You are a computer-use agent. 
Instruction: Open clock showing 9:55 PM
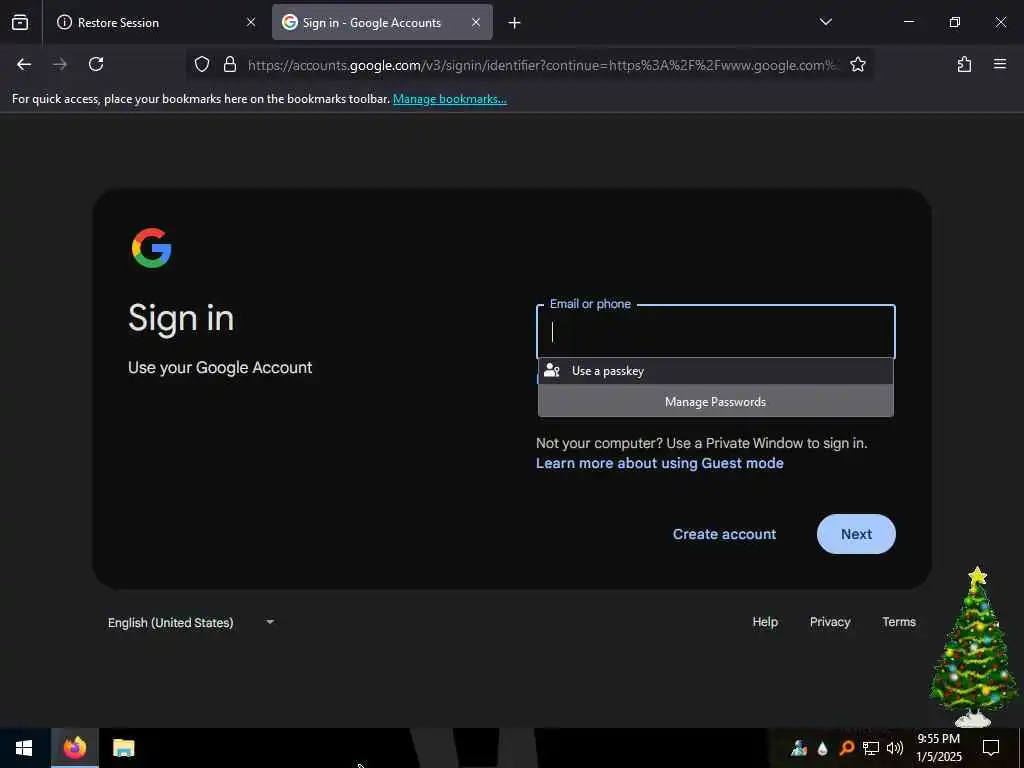[x=939, y=748]
